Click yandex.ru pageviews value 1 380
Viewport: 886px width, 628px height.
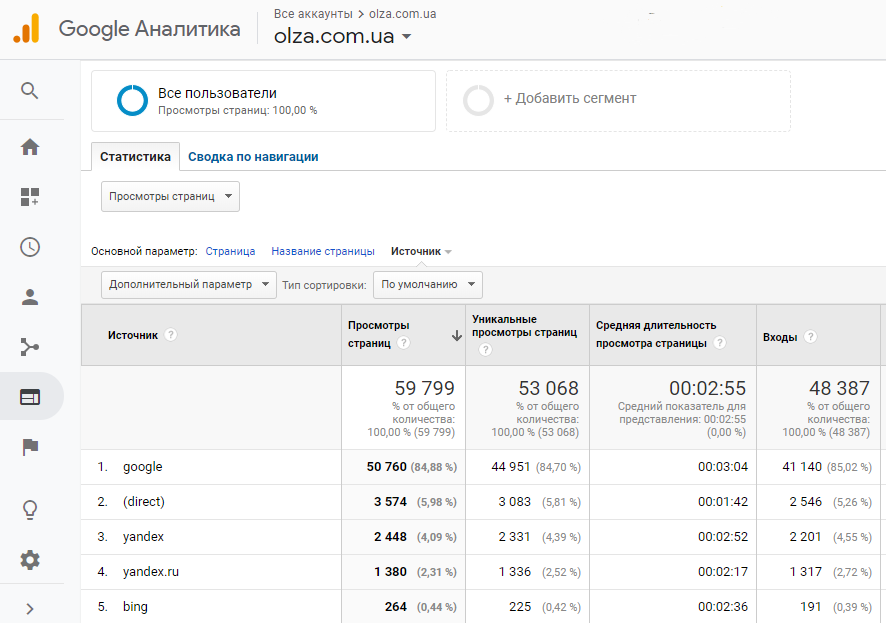390,572
